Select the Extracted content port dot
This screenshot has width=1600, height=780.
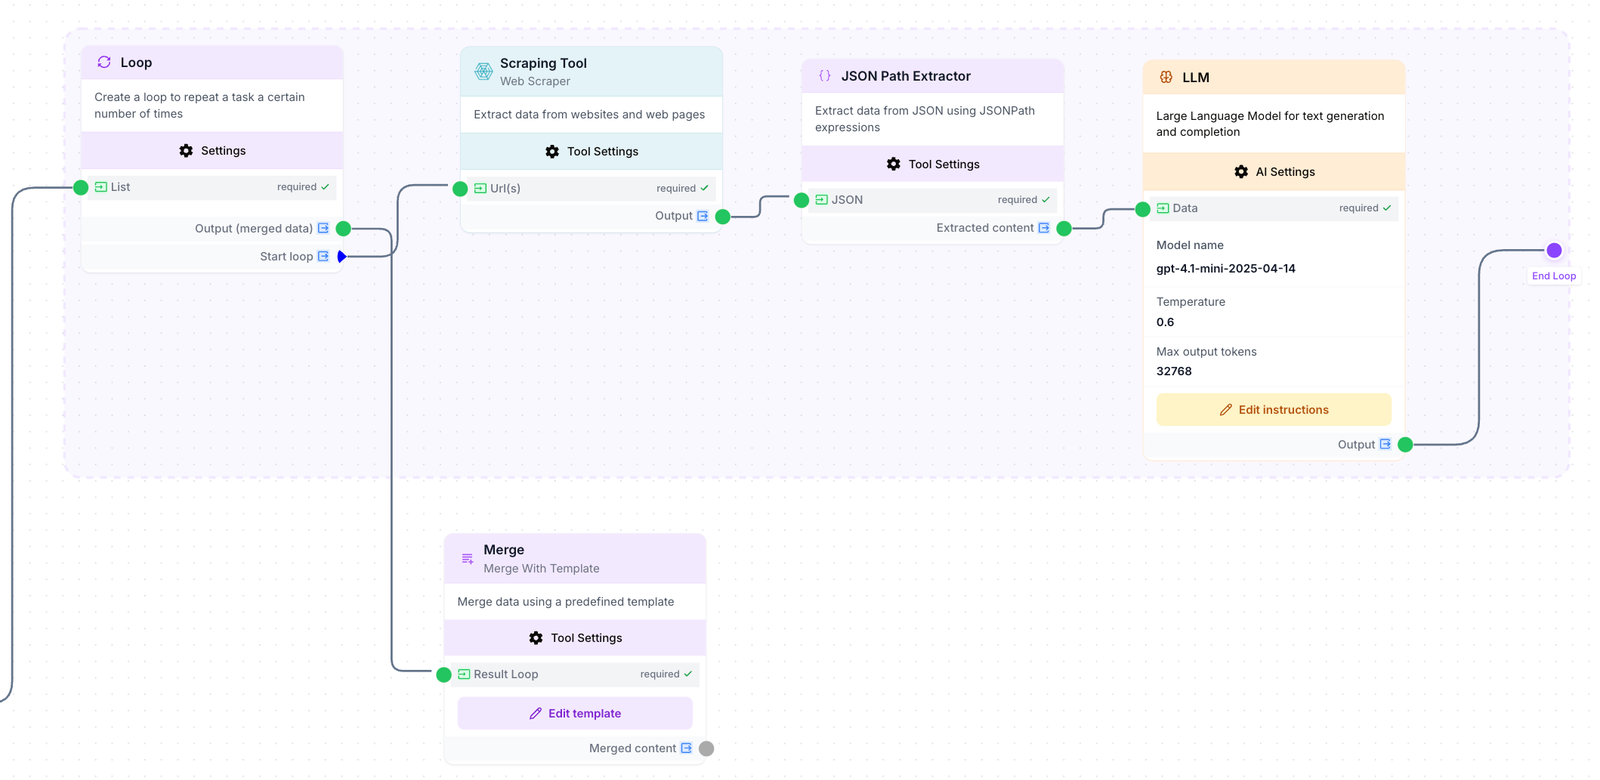[1064, 228]
